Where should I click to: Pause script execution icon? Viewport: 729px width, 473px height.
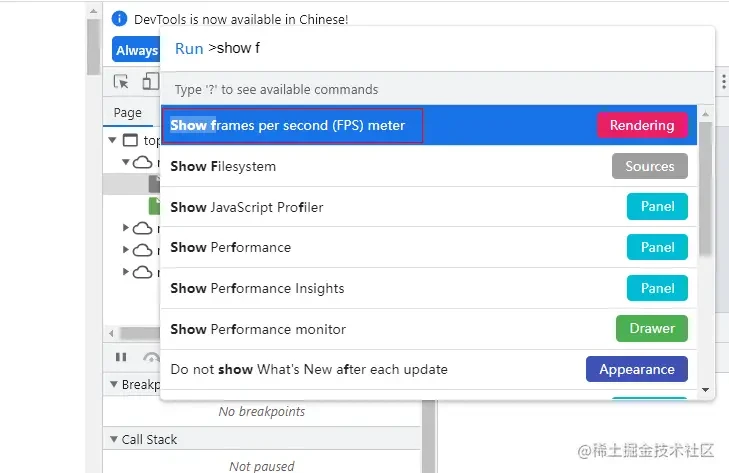(x=121, y=357)
